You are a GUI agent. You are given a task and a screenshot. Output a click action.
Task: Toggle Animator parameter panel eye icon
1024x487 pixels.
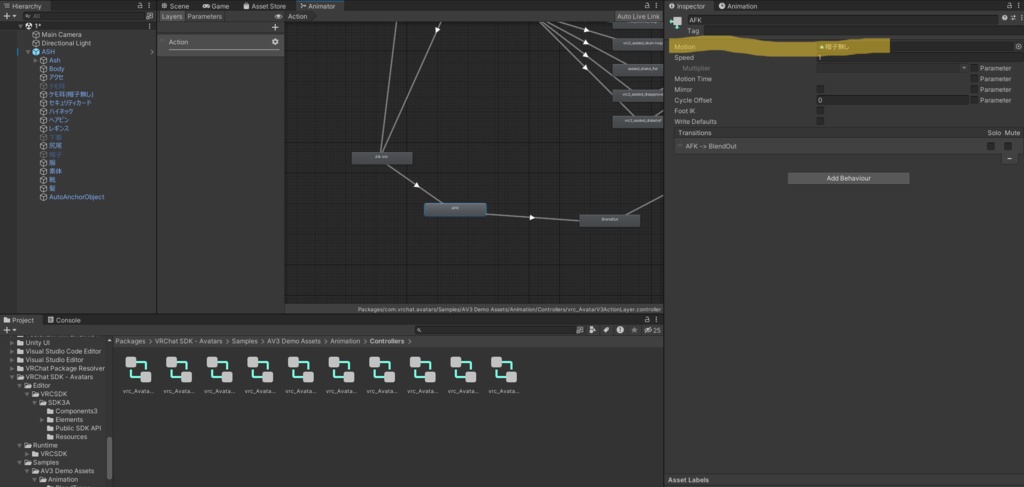pos(278,16)
